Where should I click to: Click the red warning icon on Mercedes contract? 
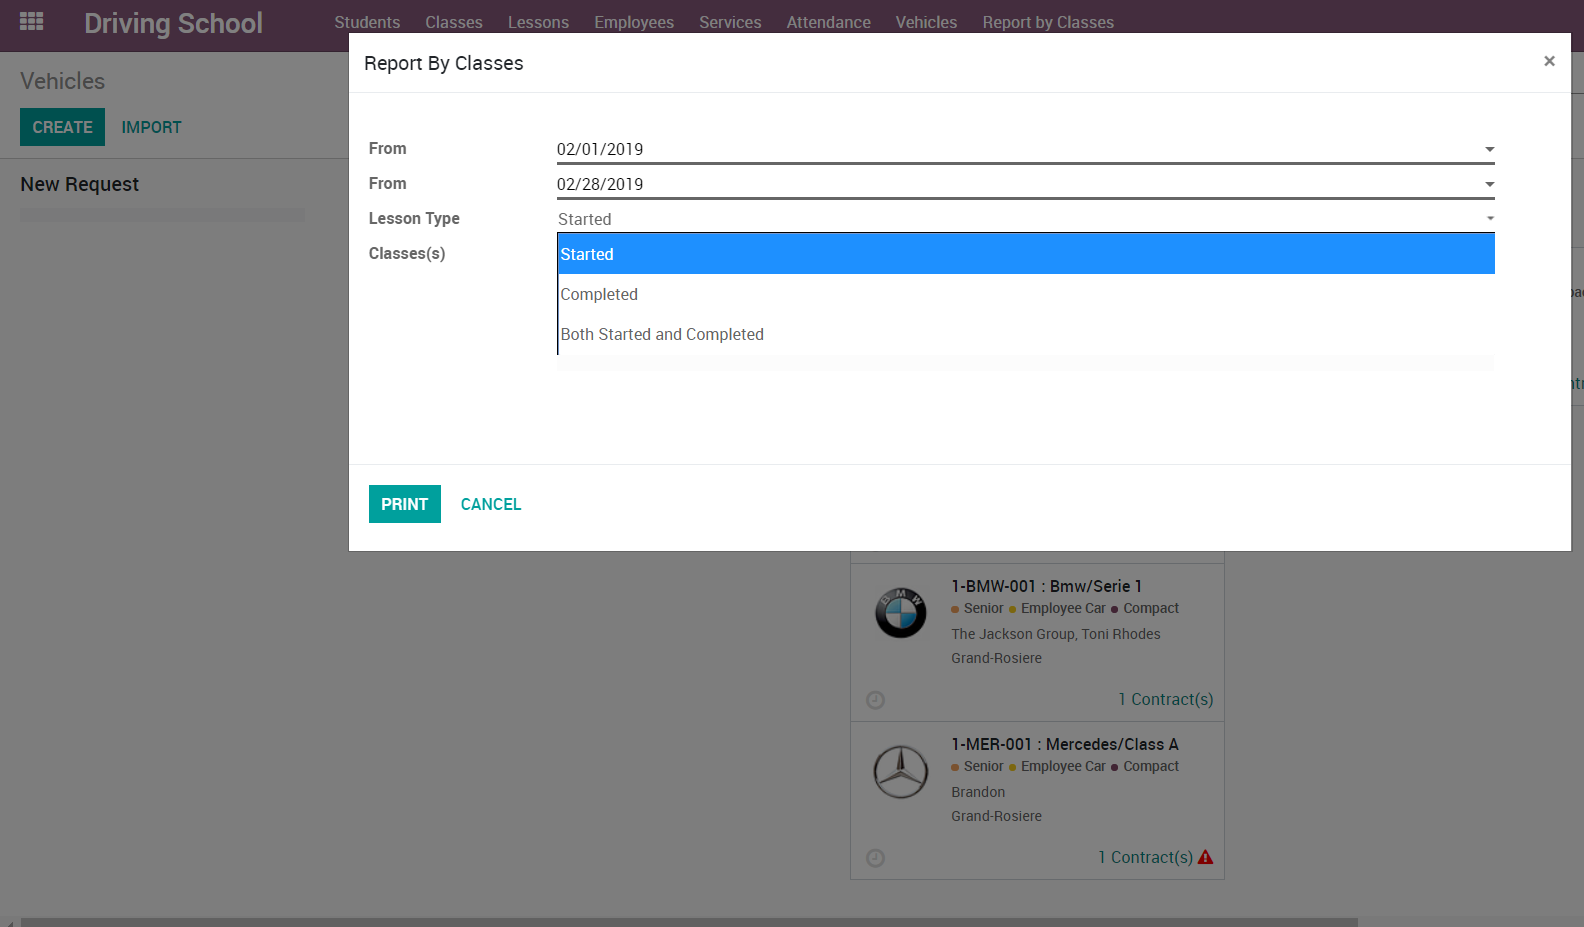1205,857
